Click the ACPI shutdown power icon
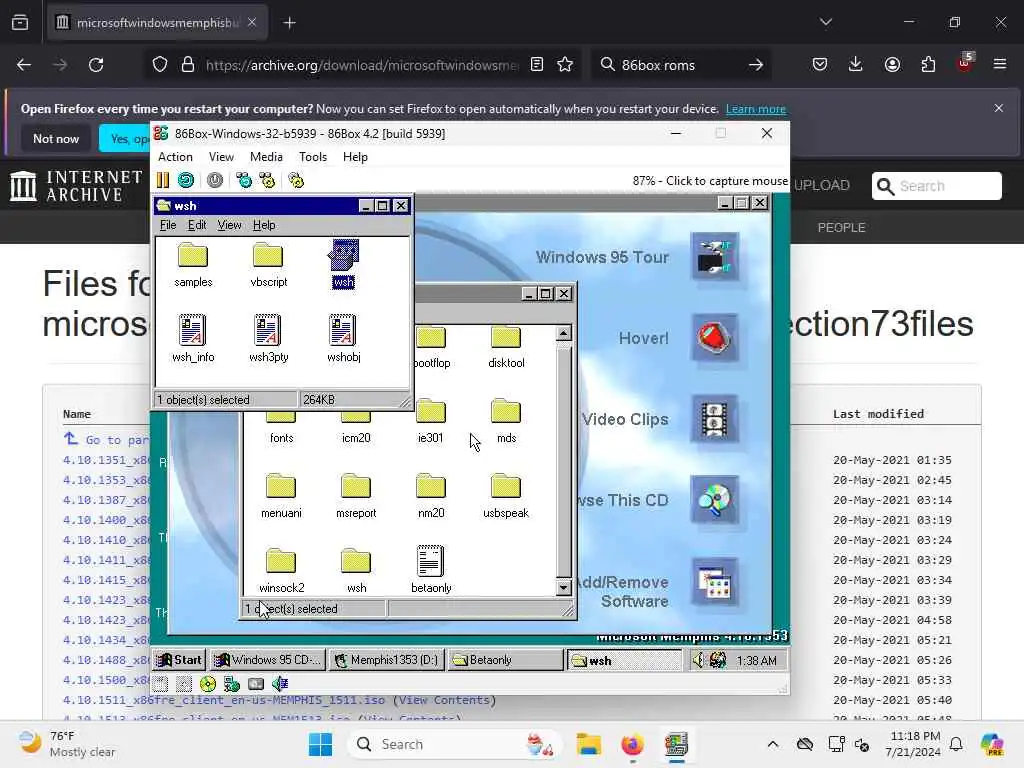 click(215, 180)
